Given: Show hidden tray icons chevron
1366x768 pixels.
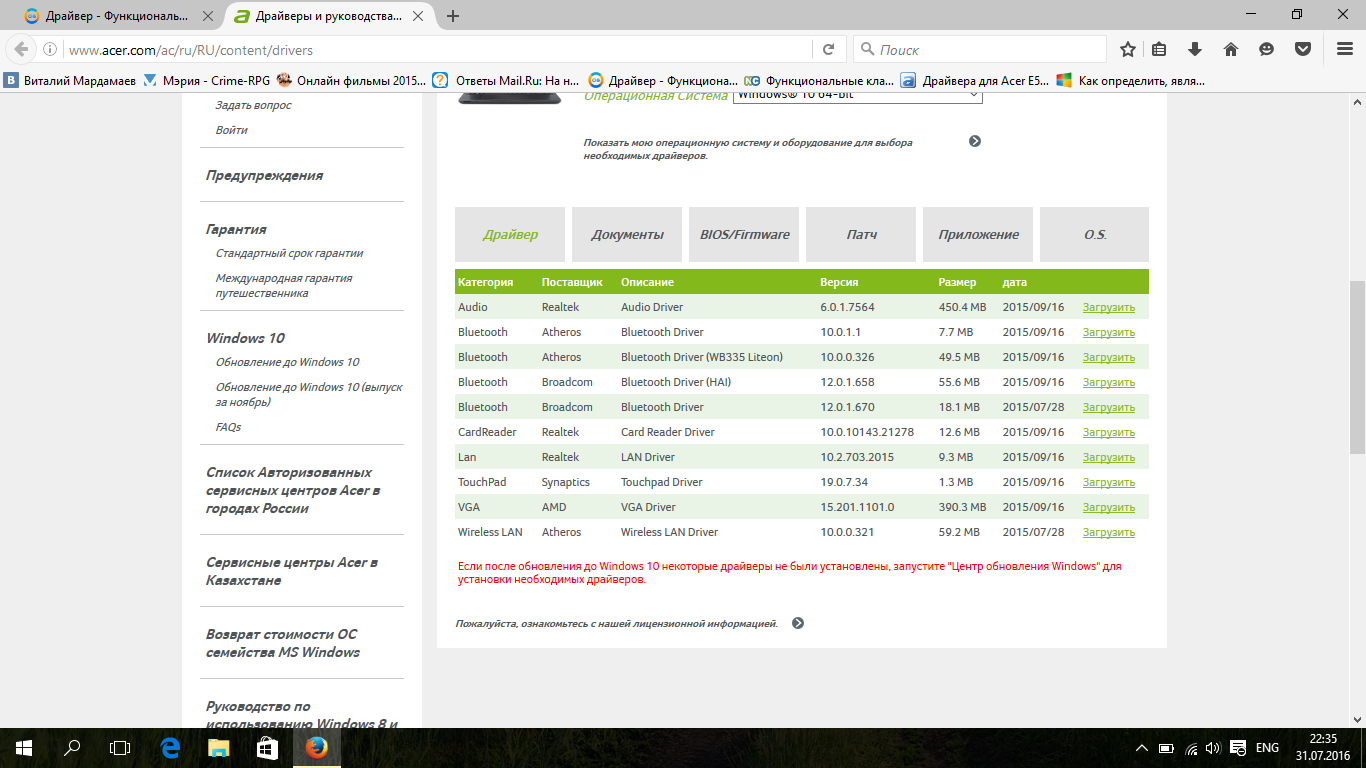Looking at the screenshot, I should coord(1142,748).
